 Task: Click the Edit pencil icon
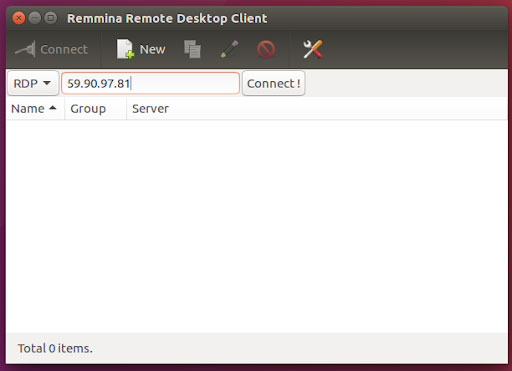(229, 50)
